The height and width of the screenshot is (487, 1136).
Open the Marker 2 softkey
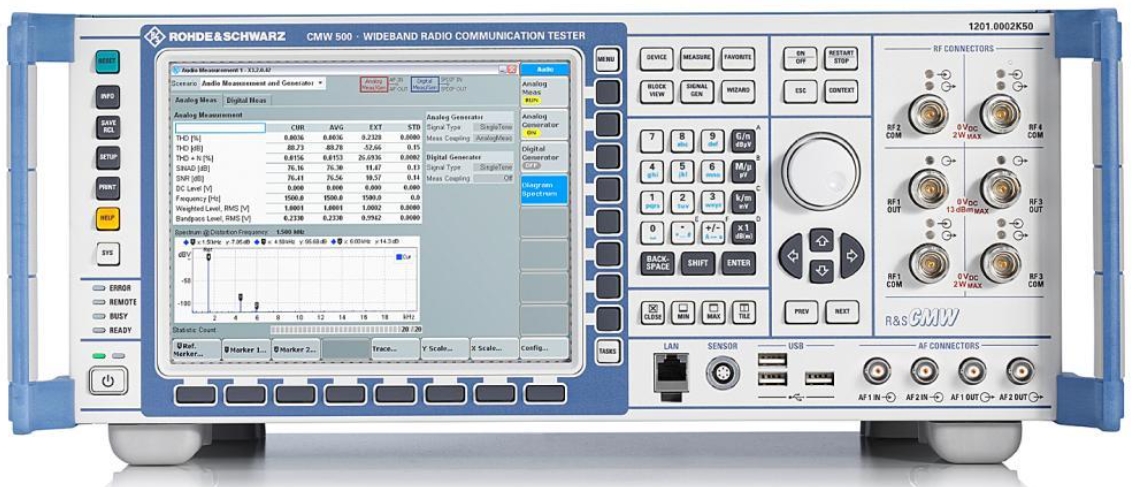(296, 349)
